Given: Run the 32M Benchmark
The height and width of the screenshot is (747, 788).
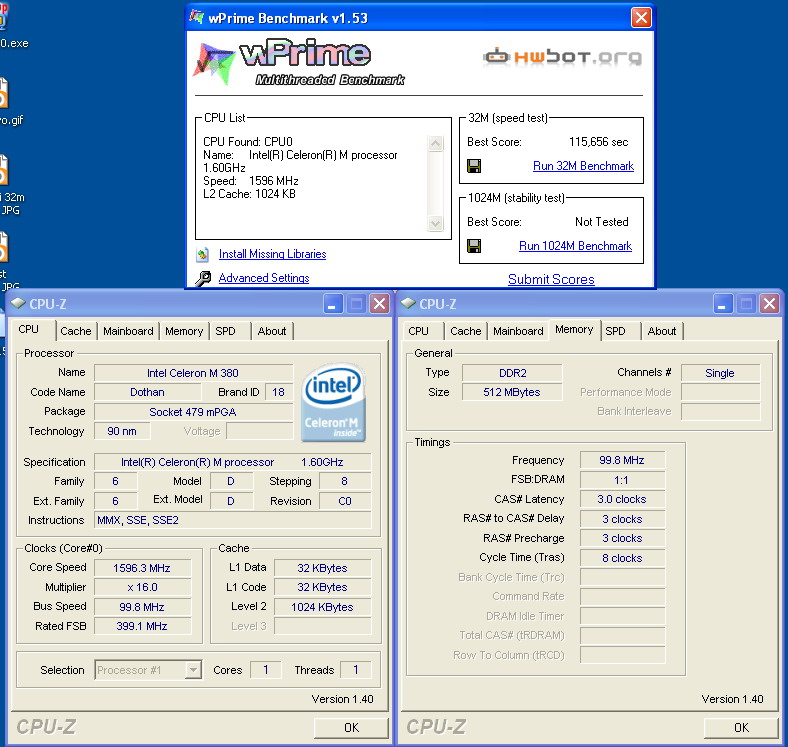Looking at the screenshot, I should [583, 166].
